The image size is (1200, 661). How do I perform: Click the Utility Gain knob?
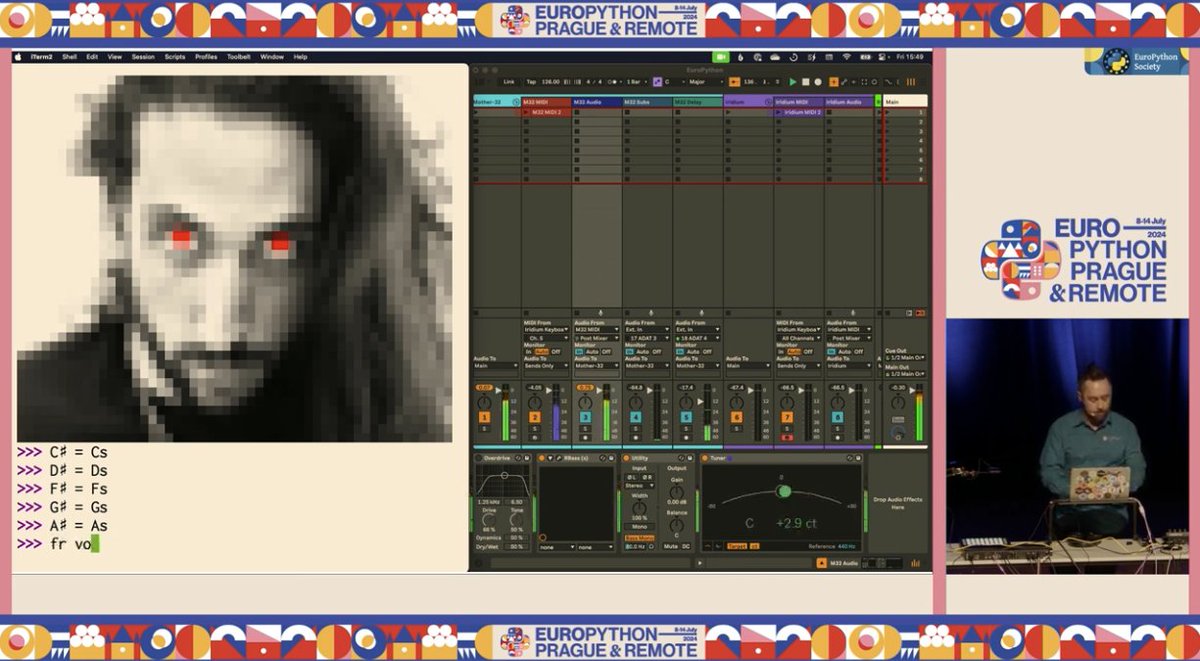coord(677,491)
